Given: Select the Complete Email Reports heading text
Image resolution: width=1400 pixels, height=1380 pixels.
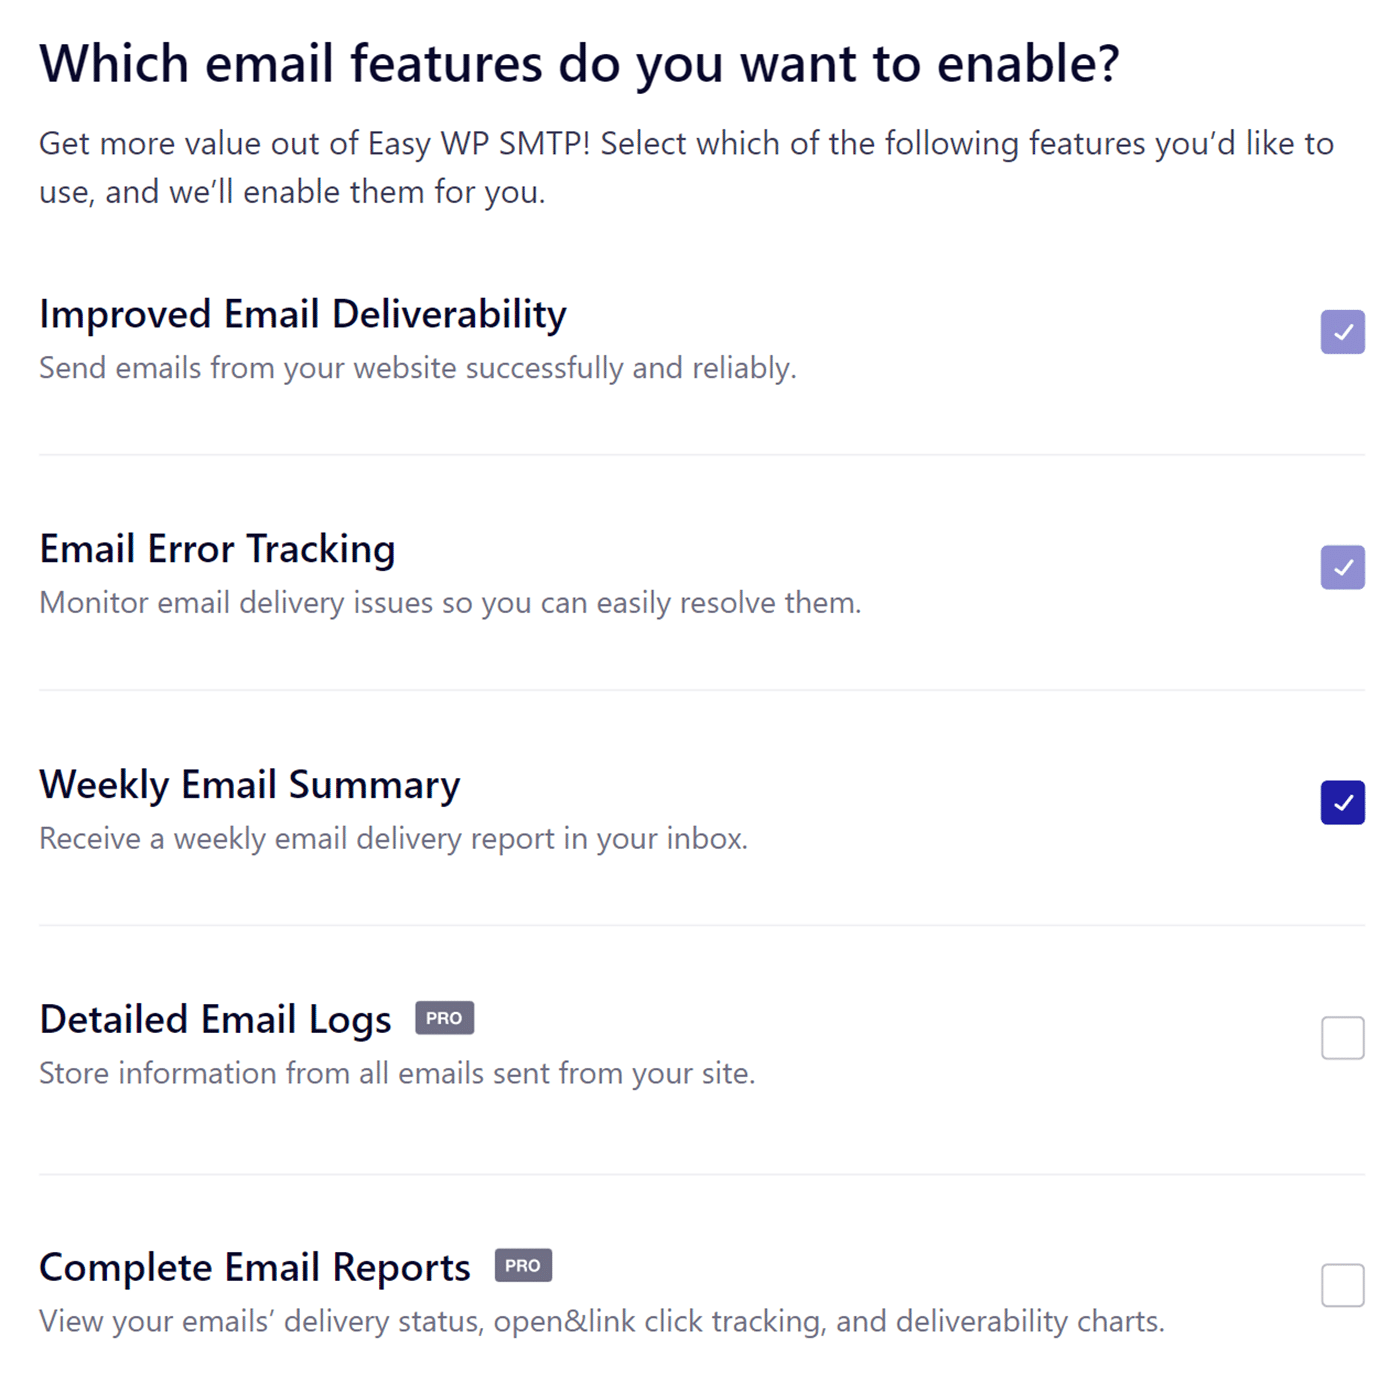Looking at the screenshot, I should click(x=255, y=1267).
